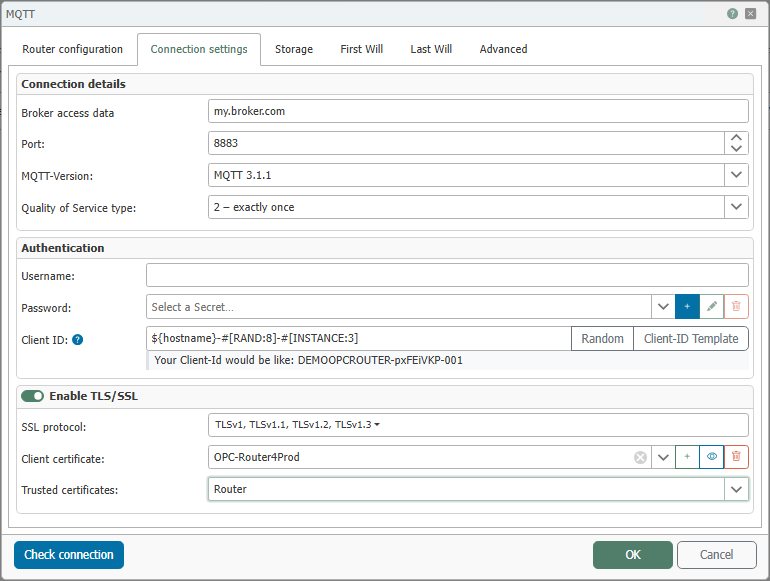Click the 'Authentication' section header
Screen dimensions: 770x581
click(62, 248)
